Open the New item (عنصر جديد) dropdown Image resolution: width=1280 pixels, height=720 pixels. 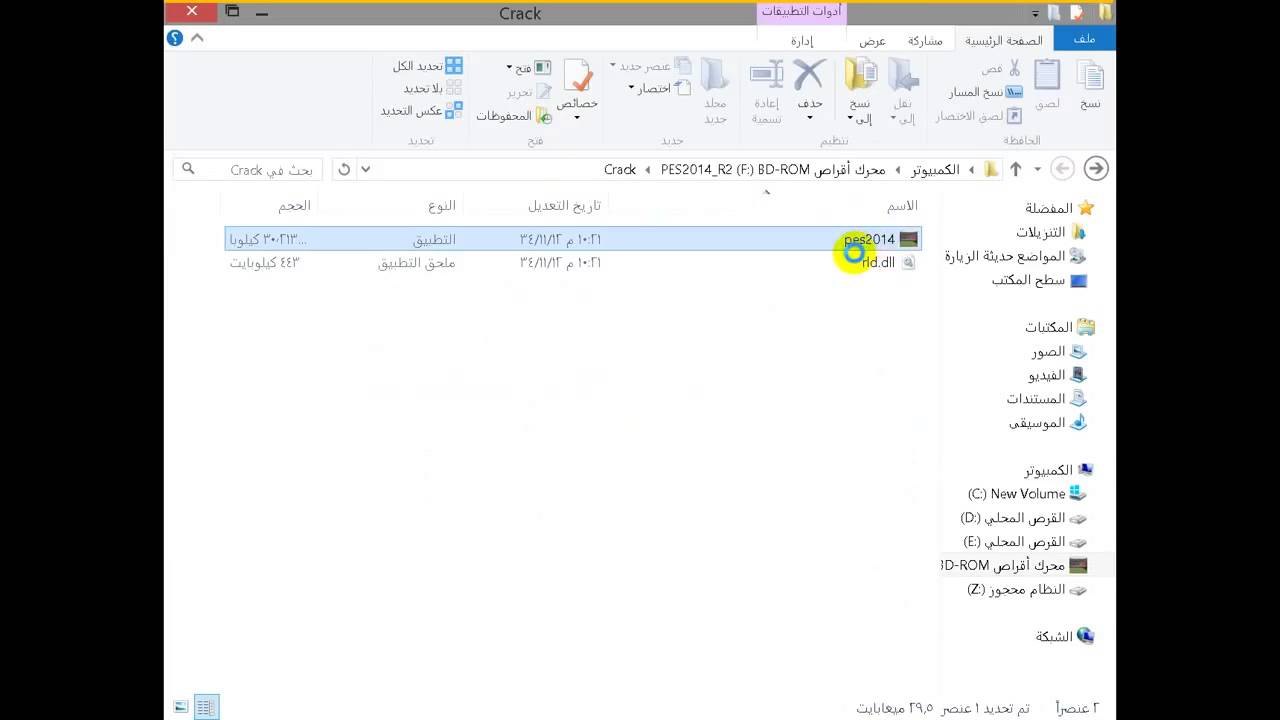[x=650, y=66]
